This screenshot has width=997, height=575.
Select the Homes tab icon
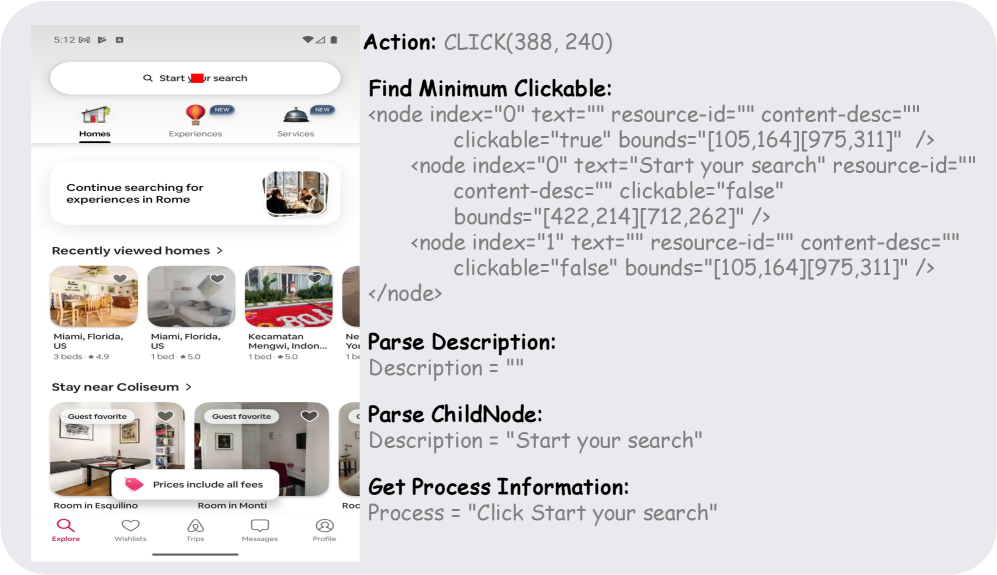tap(95, 115)
